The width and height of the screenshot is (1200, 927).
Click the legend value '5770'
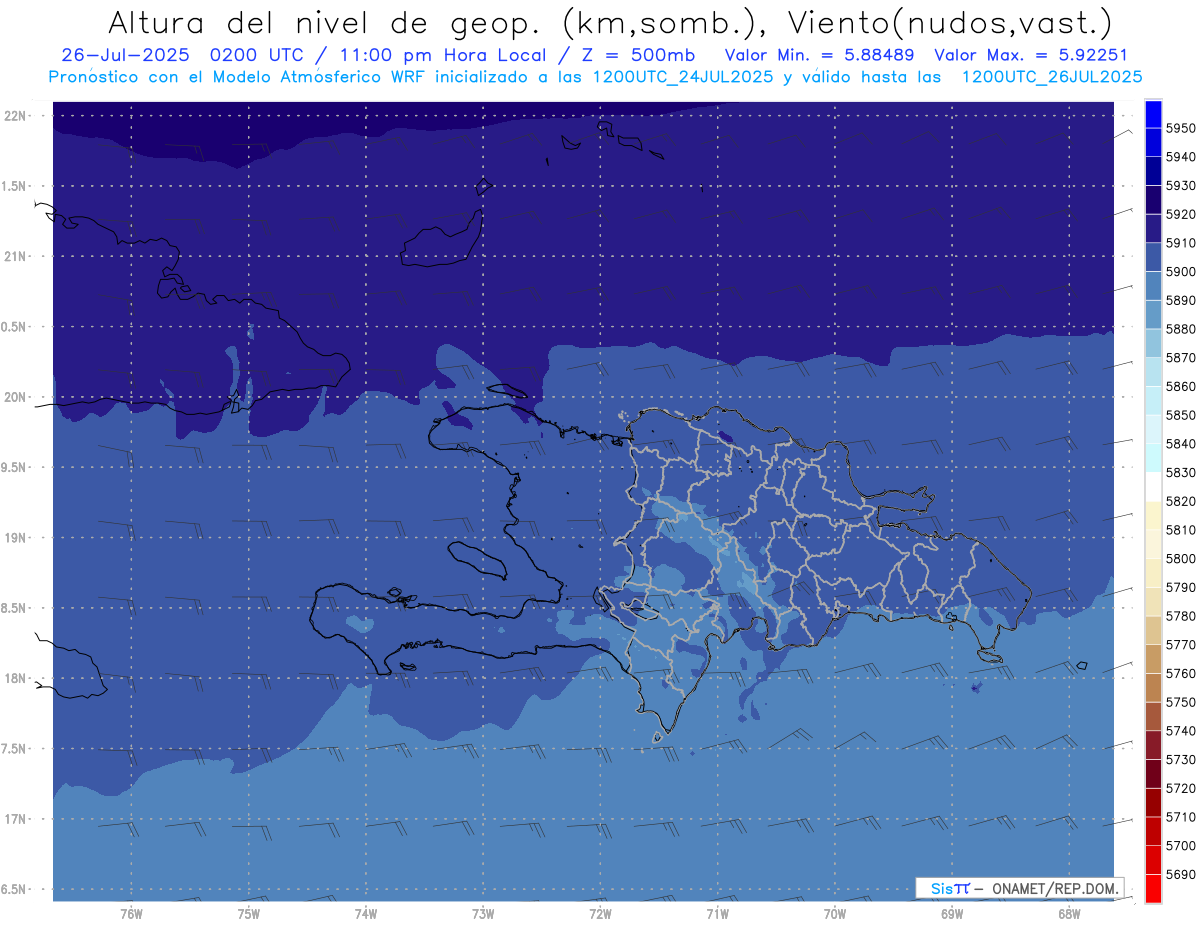coord(1181,645)
